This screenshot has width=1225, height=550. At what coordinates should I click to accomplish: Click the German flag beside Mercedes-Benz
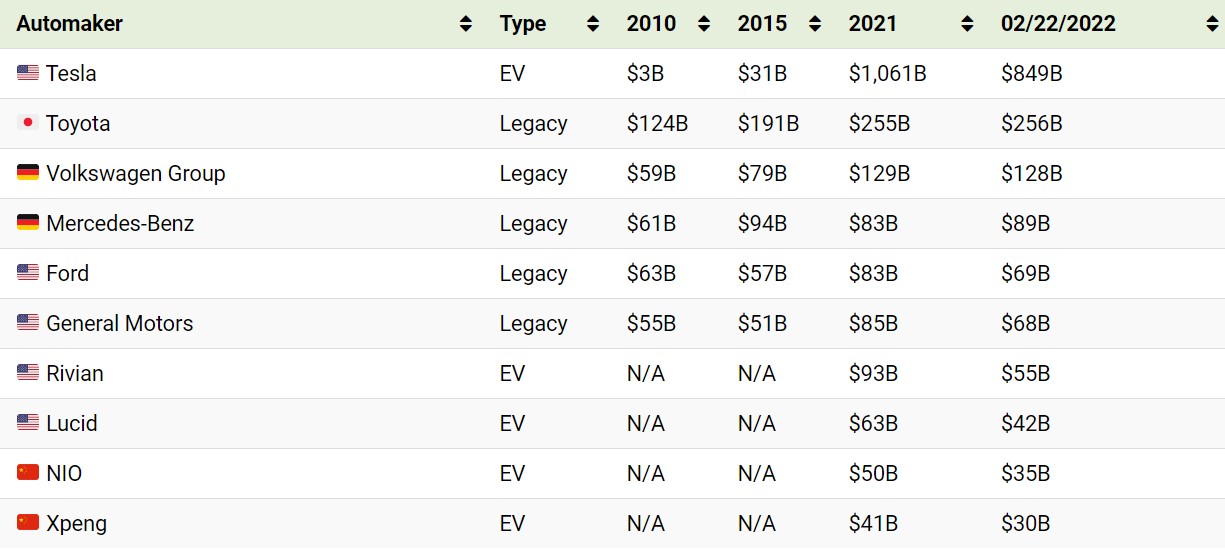click(28, 223)
